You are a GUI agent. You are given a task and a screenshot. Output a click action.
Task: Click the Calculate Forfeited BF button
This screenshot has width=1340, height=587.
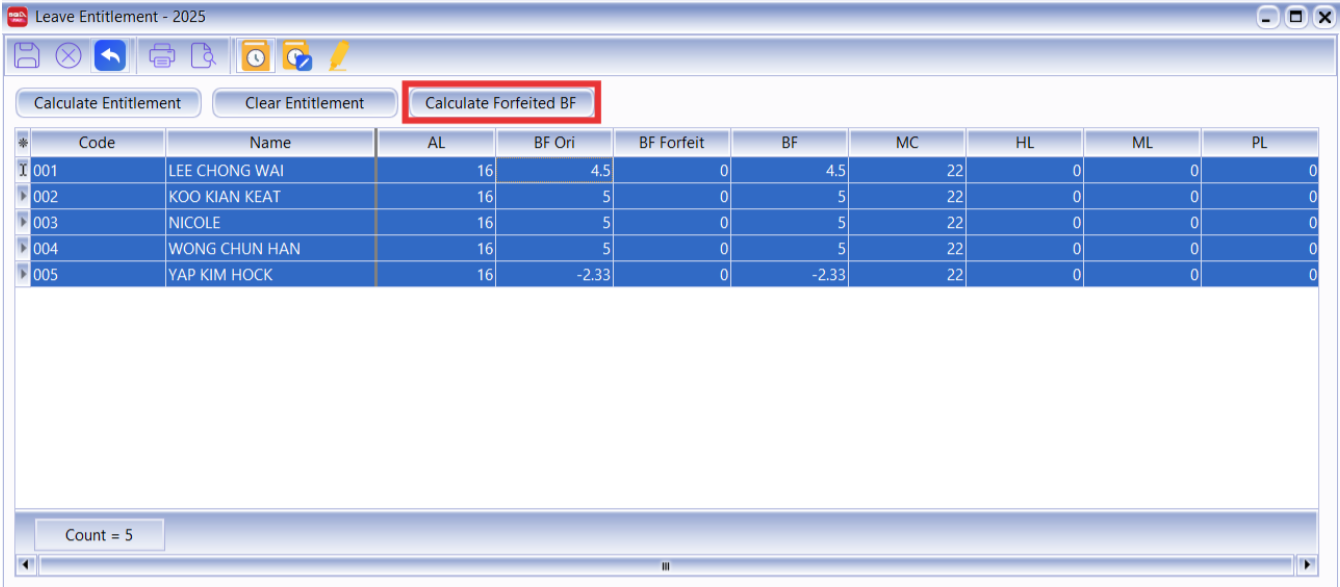point(501,103)
